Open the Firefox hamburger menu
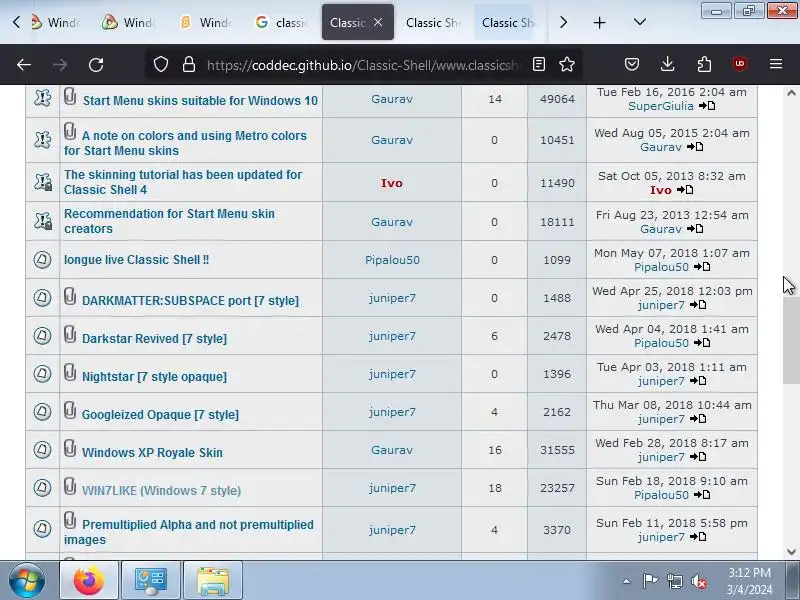Viewport: 800px width, 600px height. tap(776, 64)
